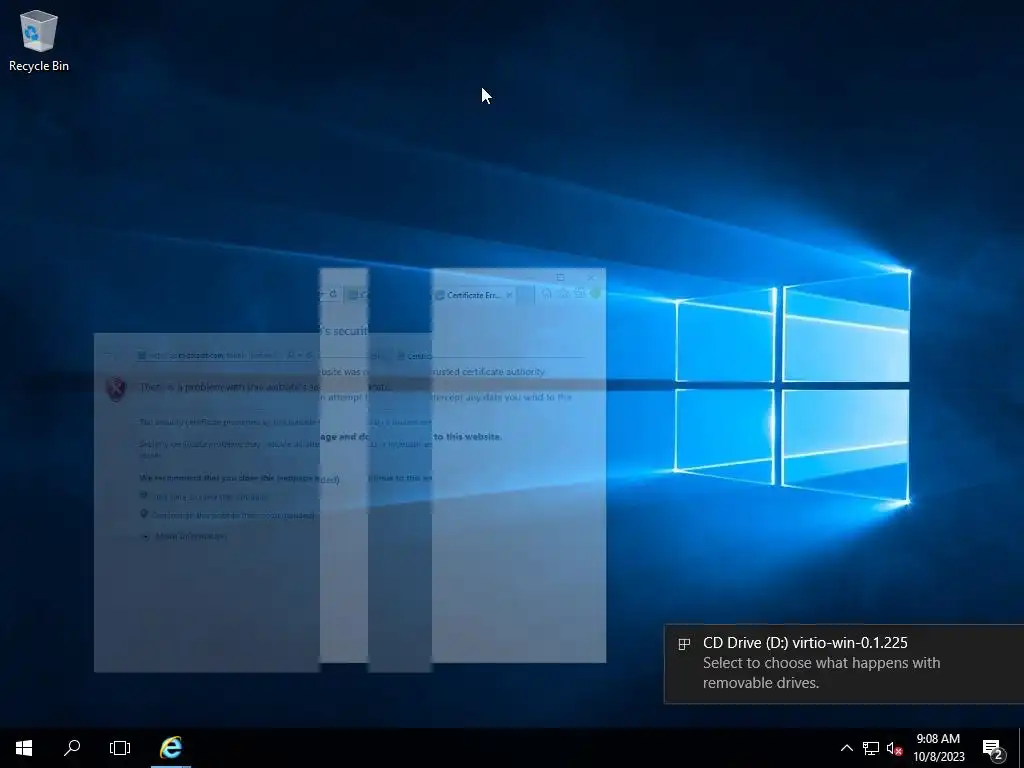Screen dimensions: 1024x768
Task: Select the Certificate Error browser tab
Action: point(475,295)
